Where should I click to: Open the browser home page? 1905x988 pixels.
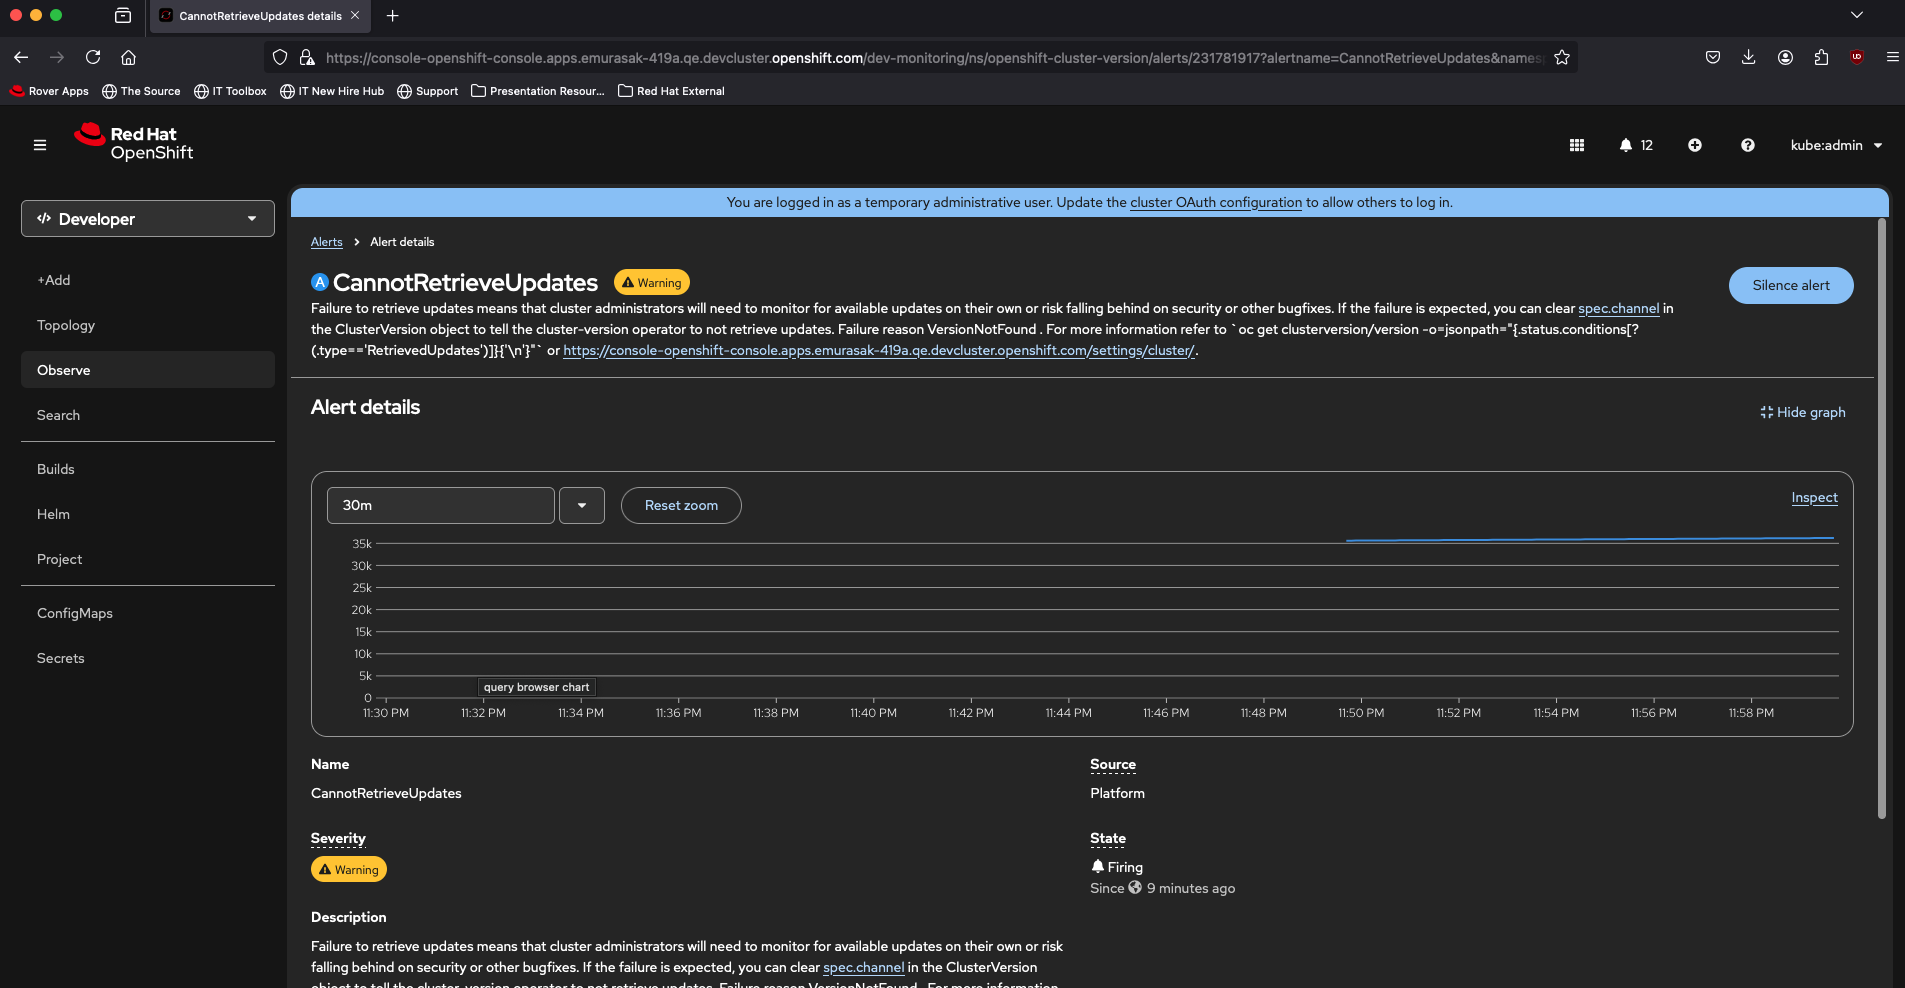point(128,57)
